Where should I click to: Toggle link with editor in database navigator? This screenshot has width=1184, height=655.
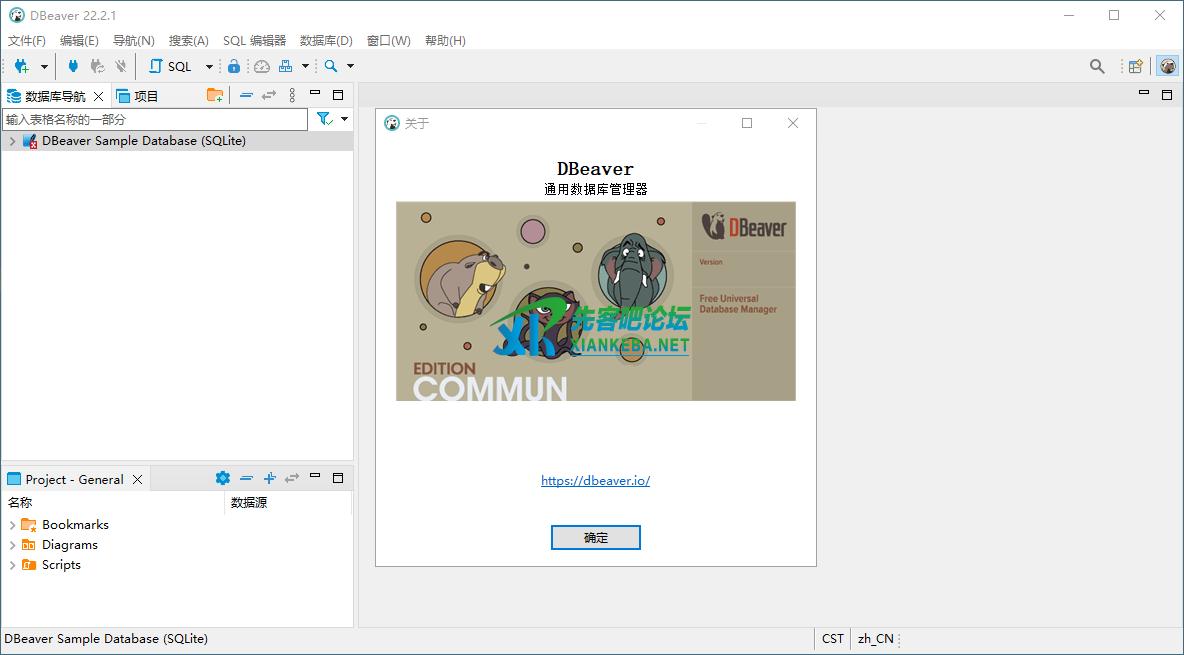pos(269,95)
